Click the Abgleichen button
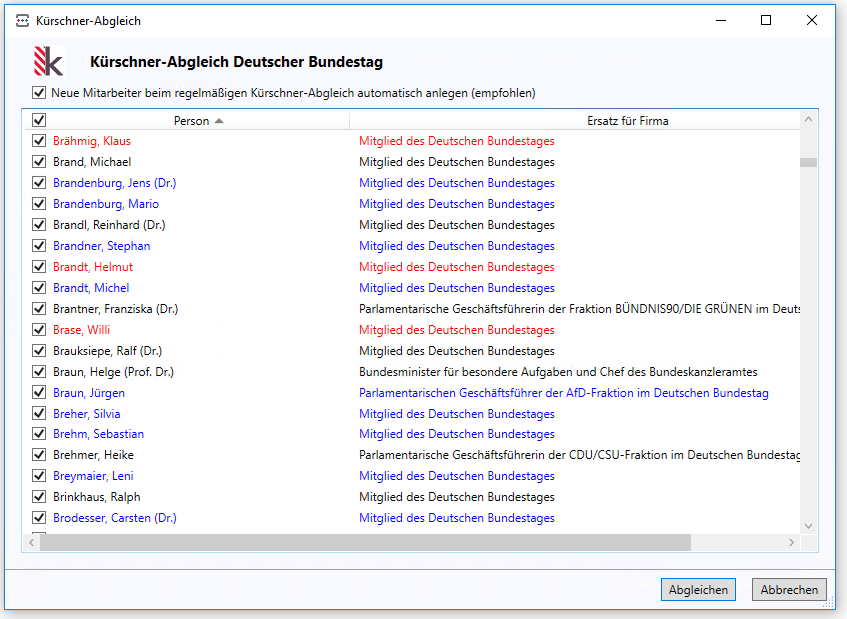 (698, 589)
